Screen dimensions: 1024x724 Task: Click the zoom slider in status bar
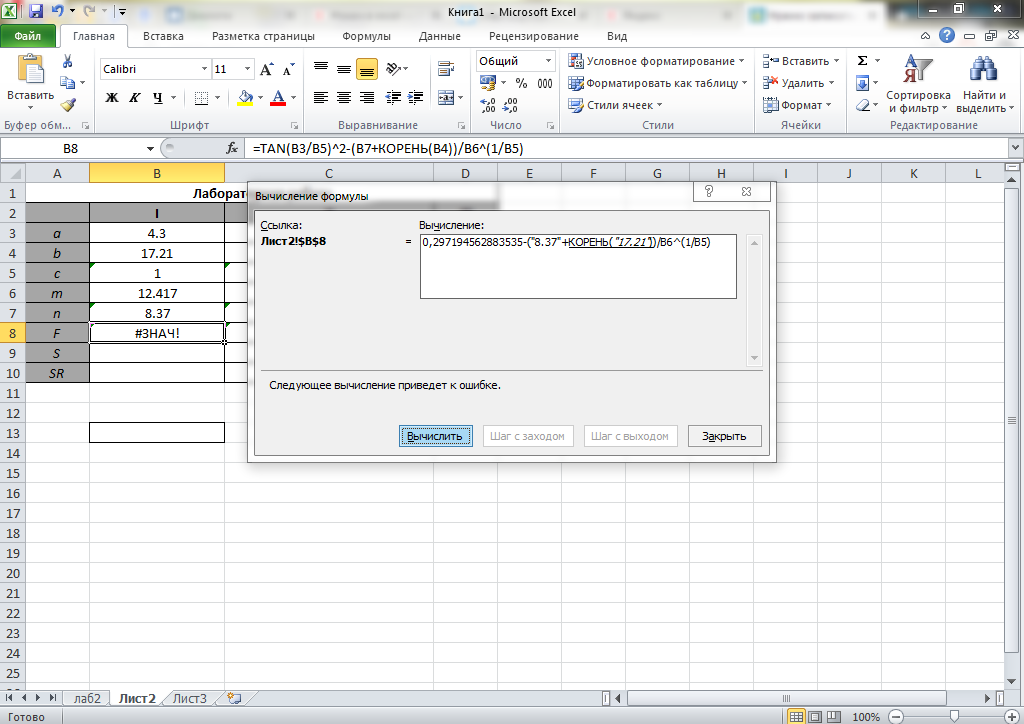coord(956,716)
